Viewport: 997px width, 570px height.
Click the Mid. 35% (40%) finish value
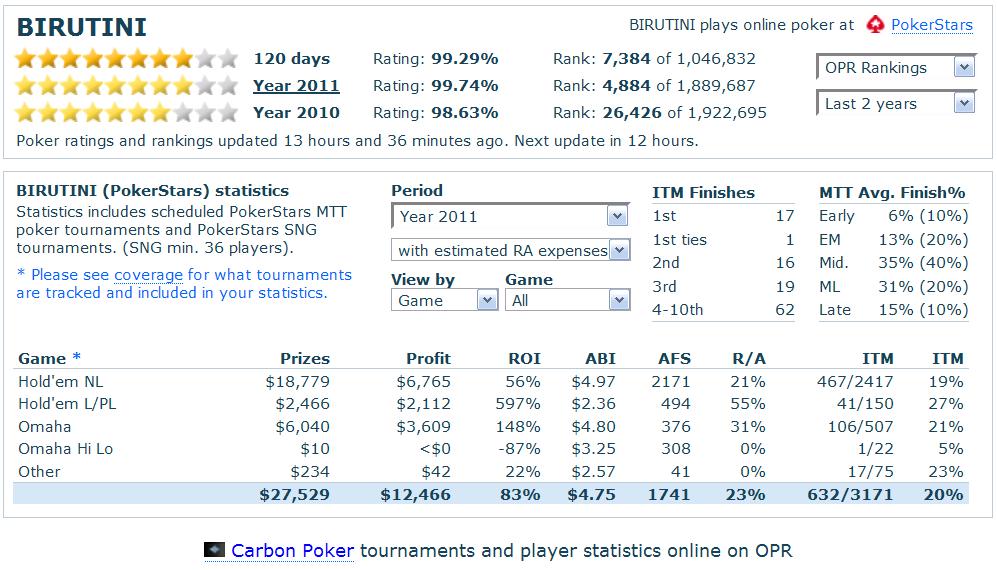923,263
